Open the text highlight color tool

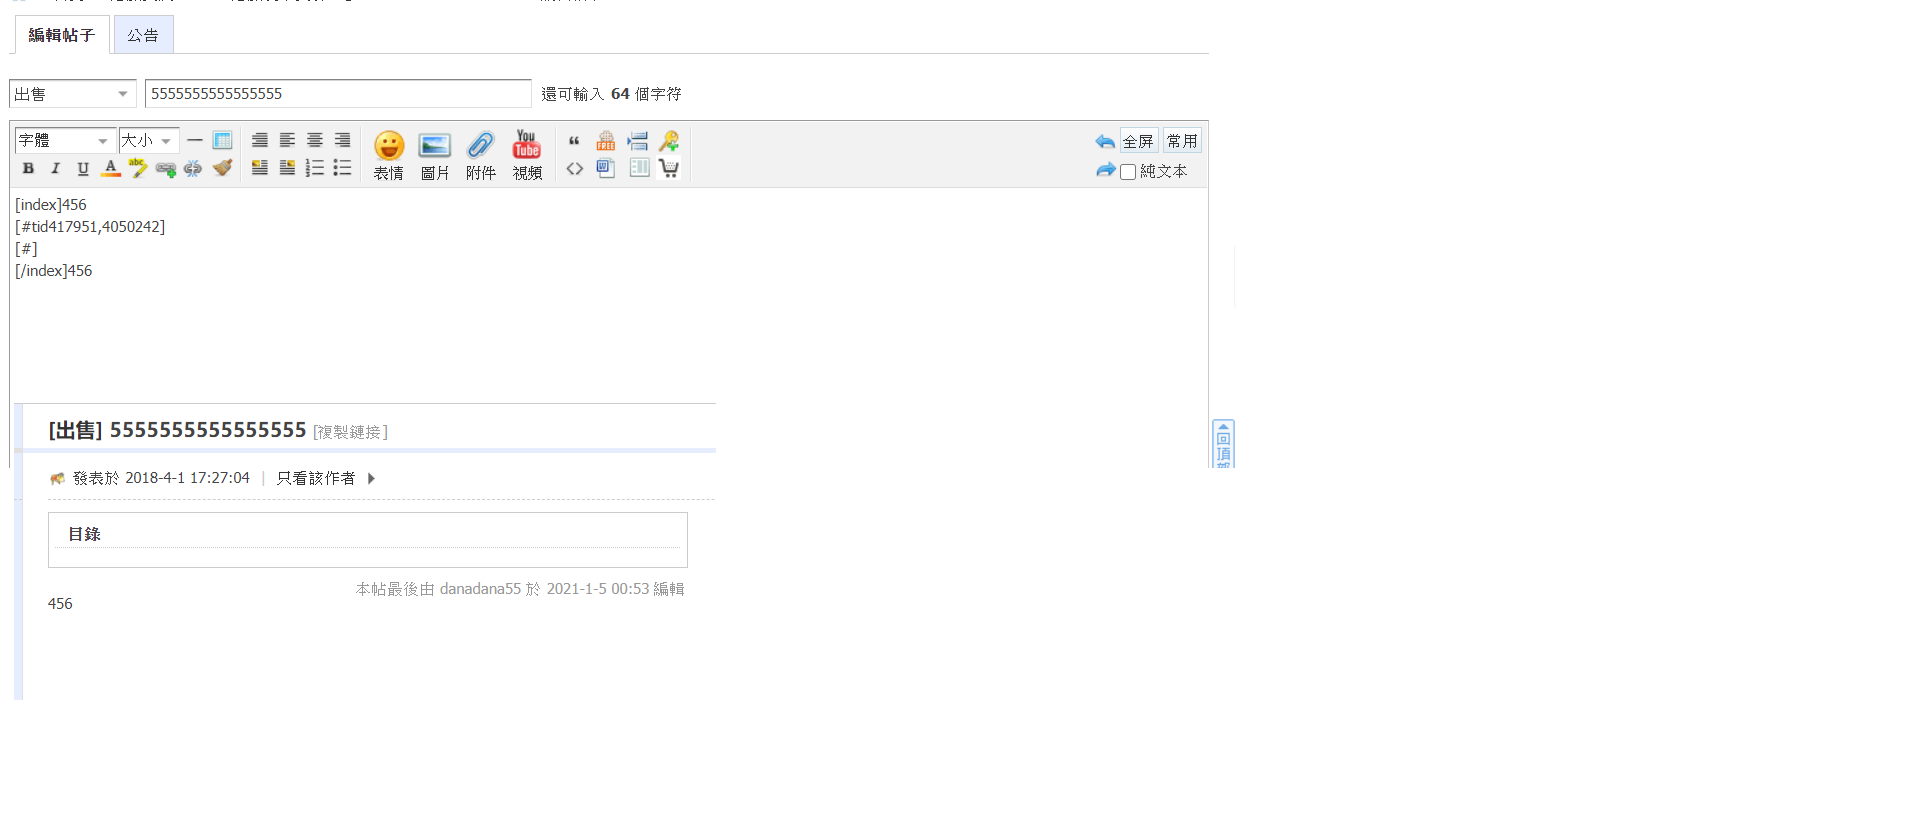pos(138,169)
